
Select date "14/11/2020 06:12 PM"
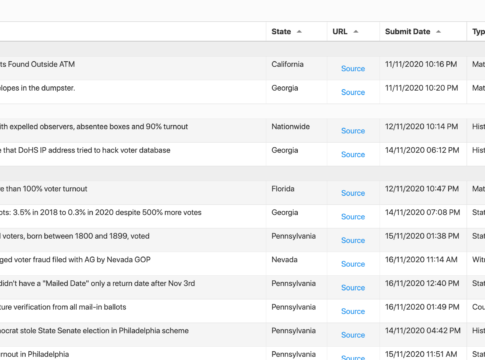pyautogui.click(x=422, y=150)
